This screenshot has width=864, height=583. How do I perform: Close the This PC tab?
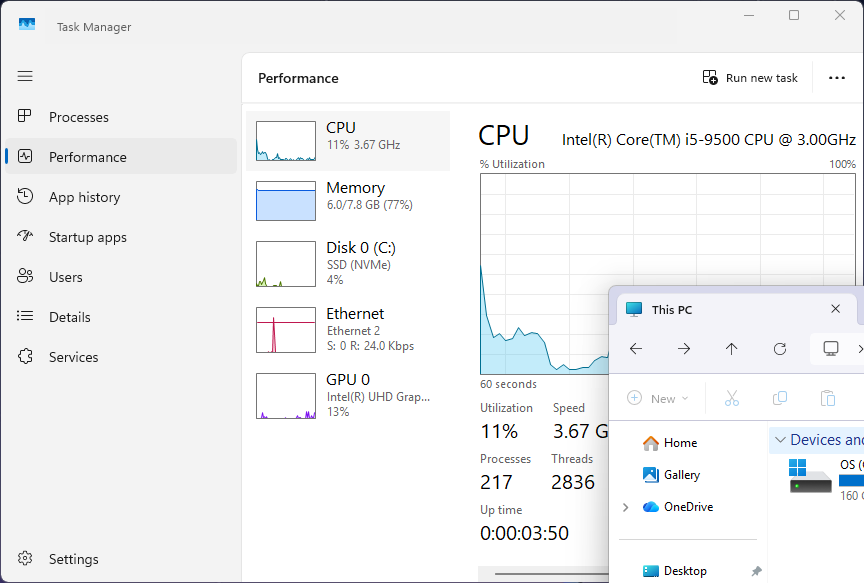tap(835, 309)
